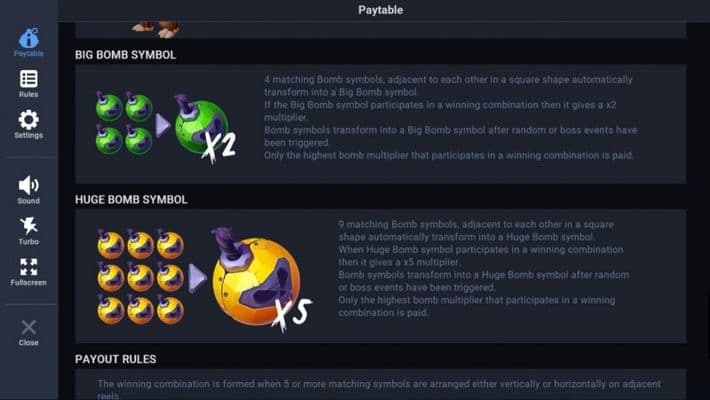Click the four small green bombs cluster
This screenshot has height=400, width=710.
pyautogui.click(x=124, y=123)
